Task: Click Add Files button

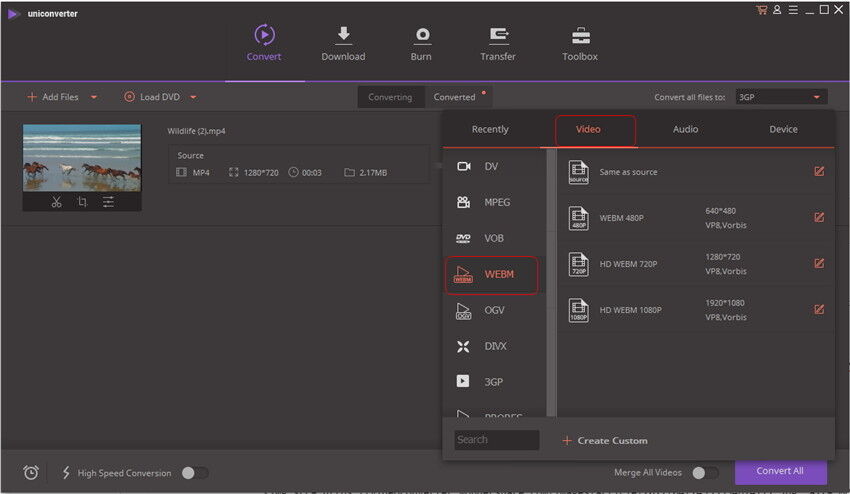Action: pos(53,97)
